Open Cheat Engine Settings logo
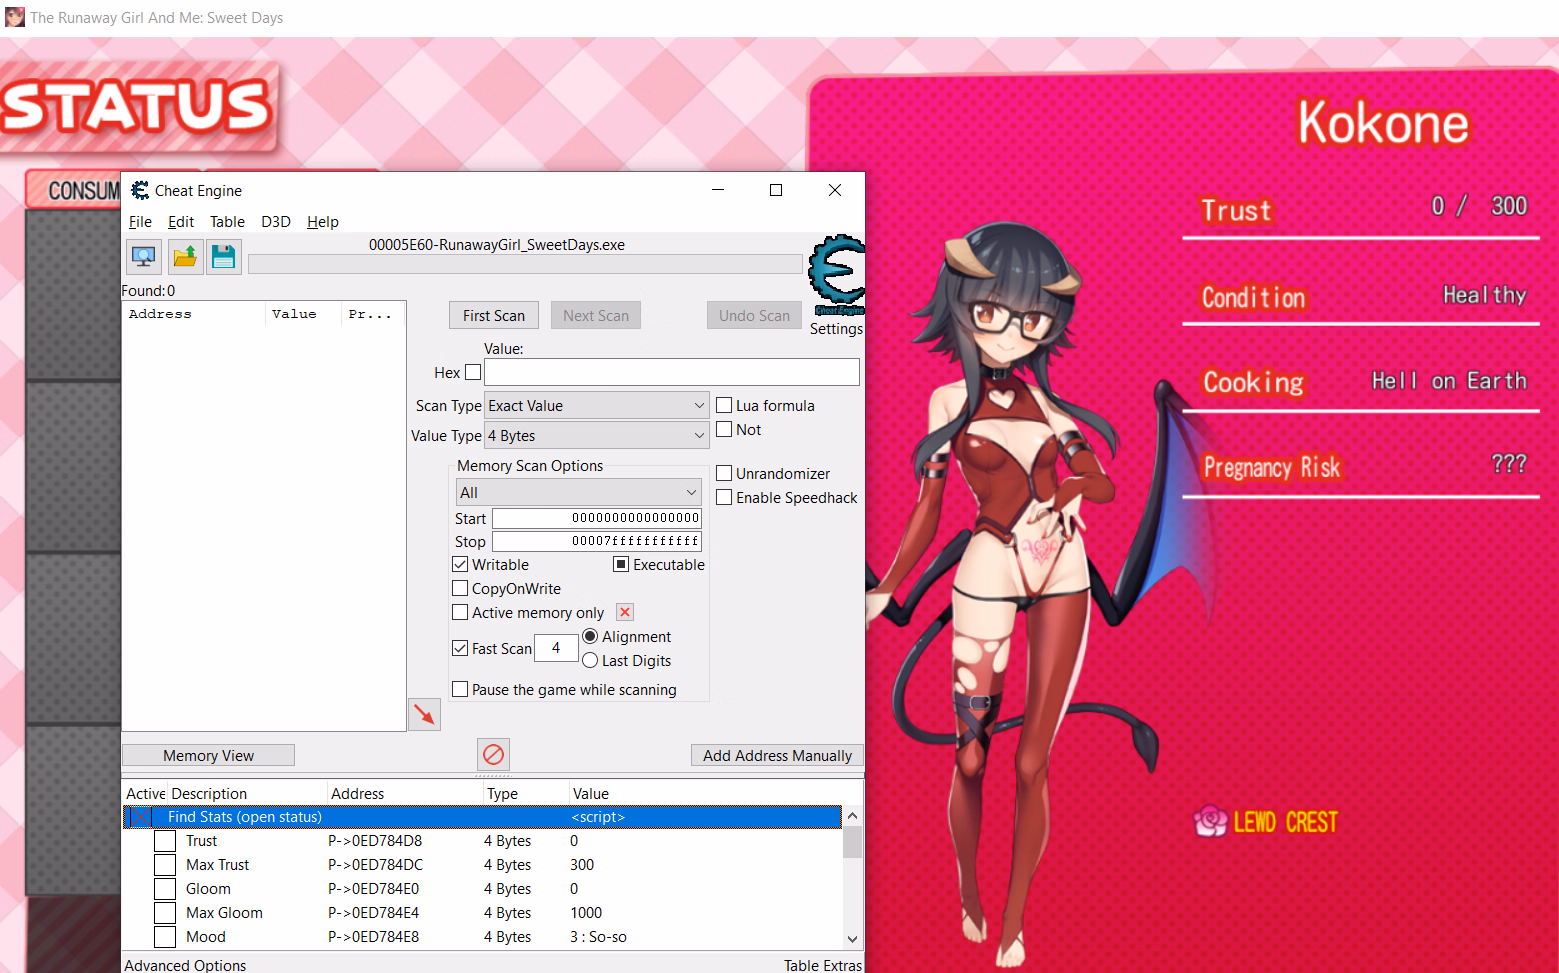 pos(836,272)
